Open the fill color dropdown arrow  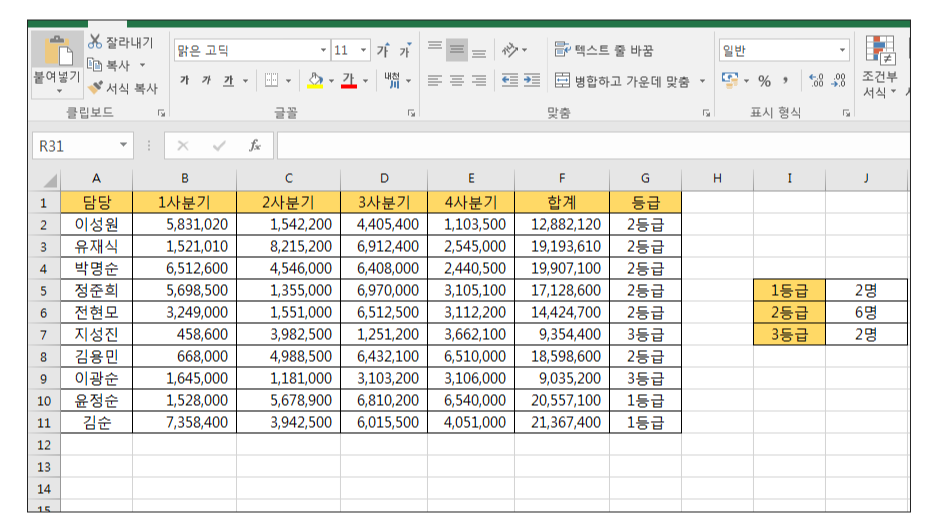331,81
